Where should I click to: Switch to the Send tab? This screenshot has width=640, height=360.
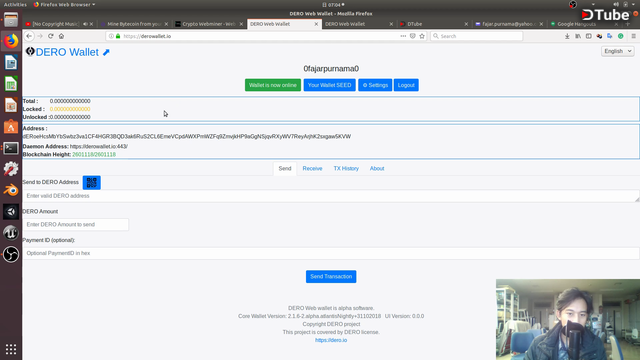tap(285, 168)
